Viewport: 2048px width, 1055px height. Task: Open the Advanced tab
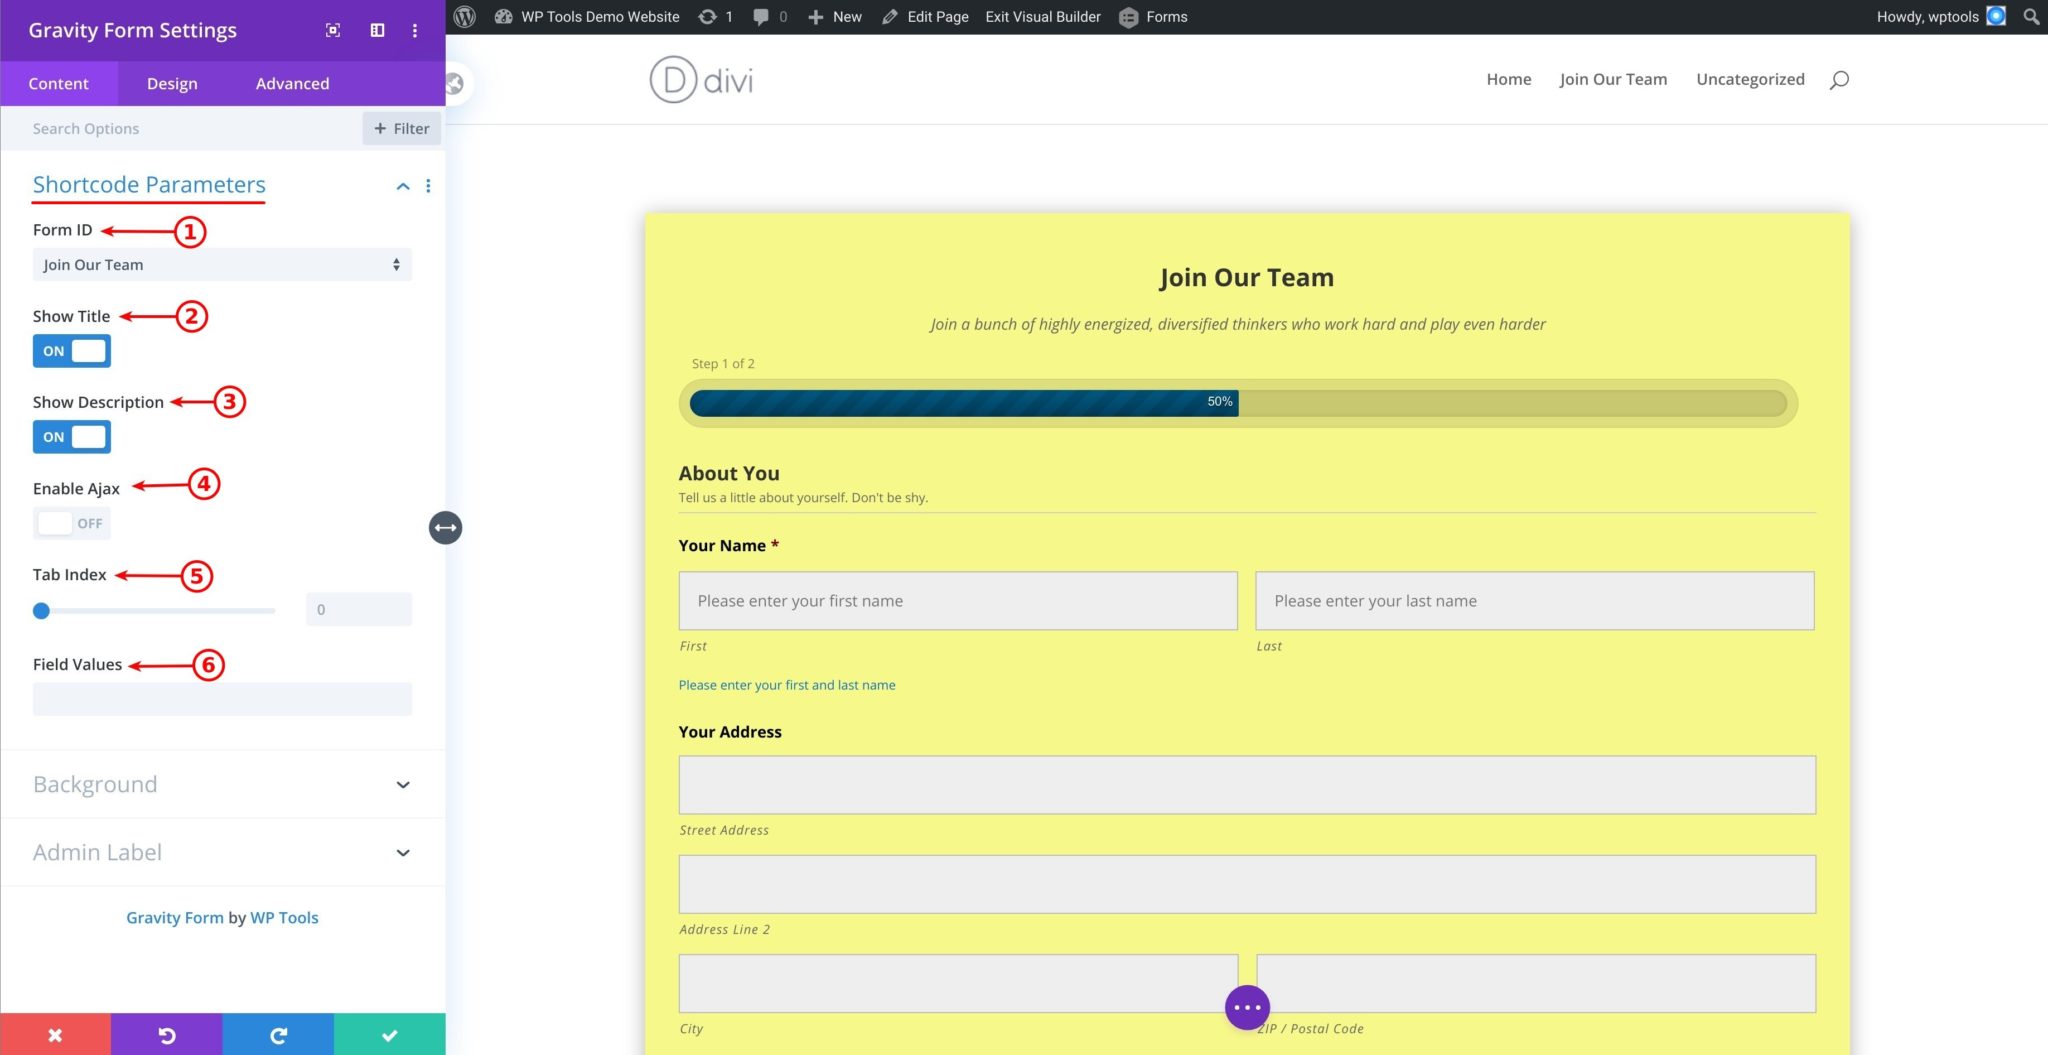pyautogui.click(x=292, y=84)
